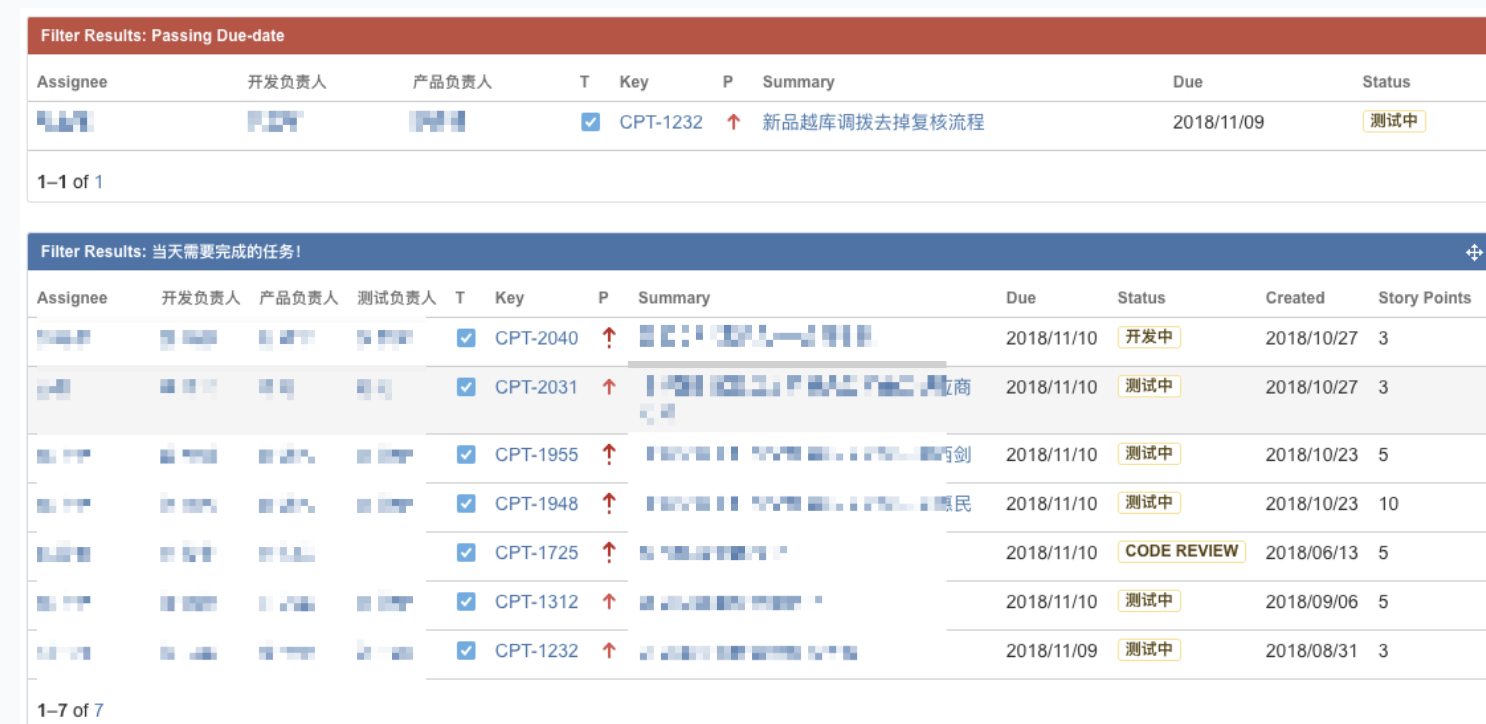Open issue CPT-1948
Viewport: 1486px width, 724px height.
(536, 504)
